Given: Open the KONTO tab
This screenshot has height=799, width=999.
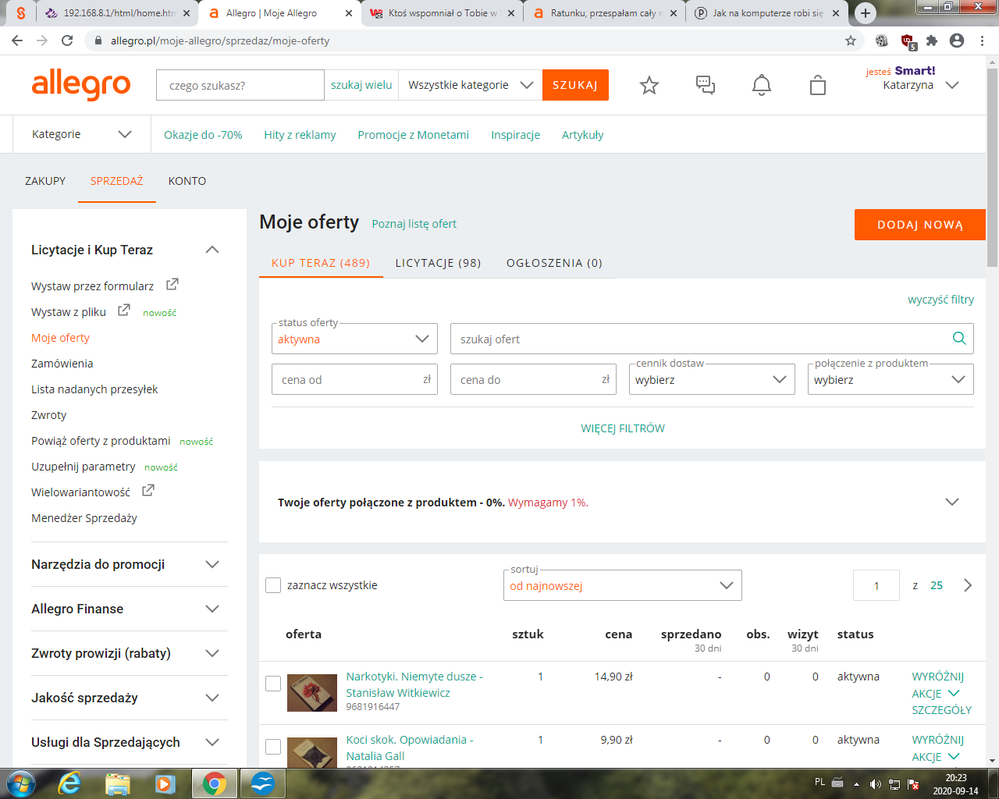Looking at the screenshot, I should click(187, 181).
